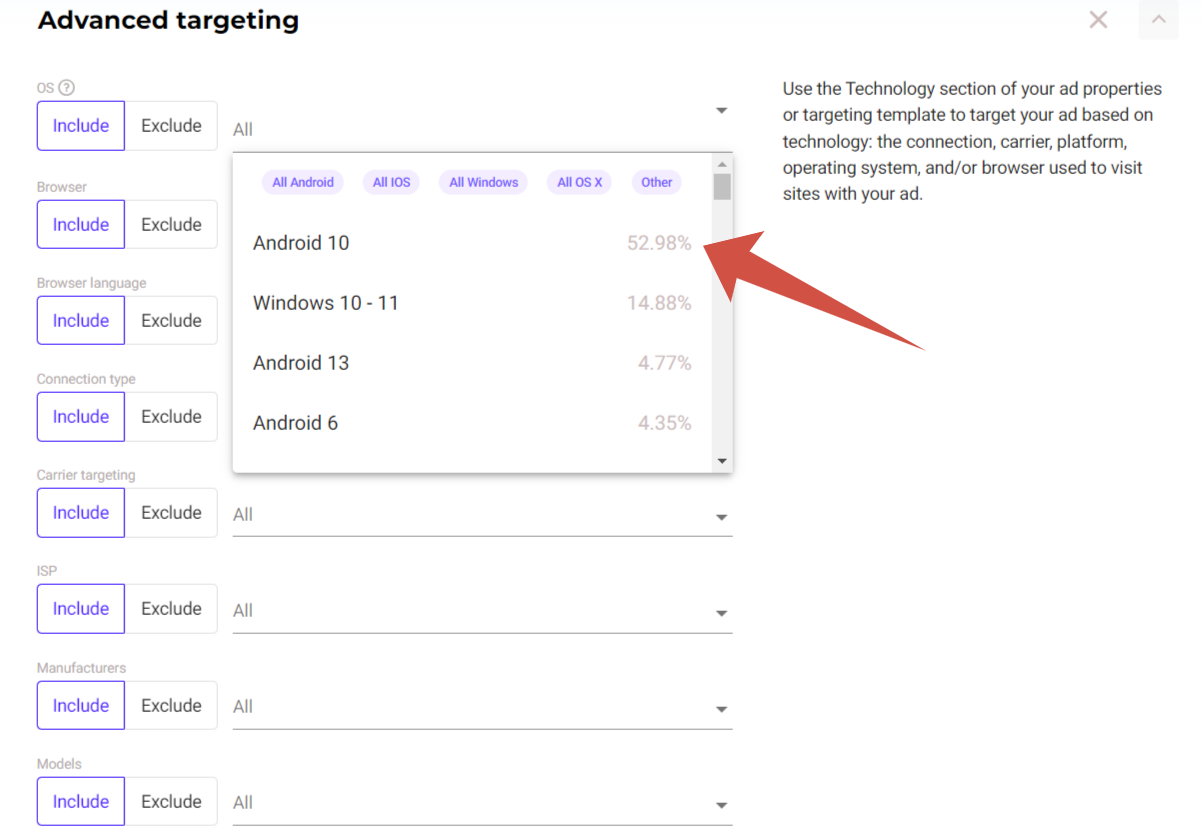Image resolution: width=1202 pixels, height=838 pixels.
Task: Click the All Android quick filter chip
Action: coord(303,182)
